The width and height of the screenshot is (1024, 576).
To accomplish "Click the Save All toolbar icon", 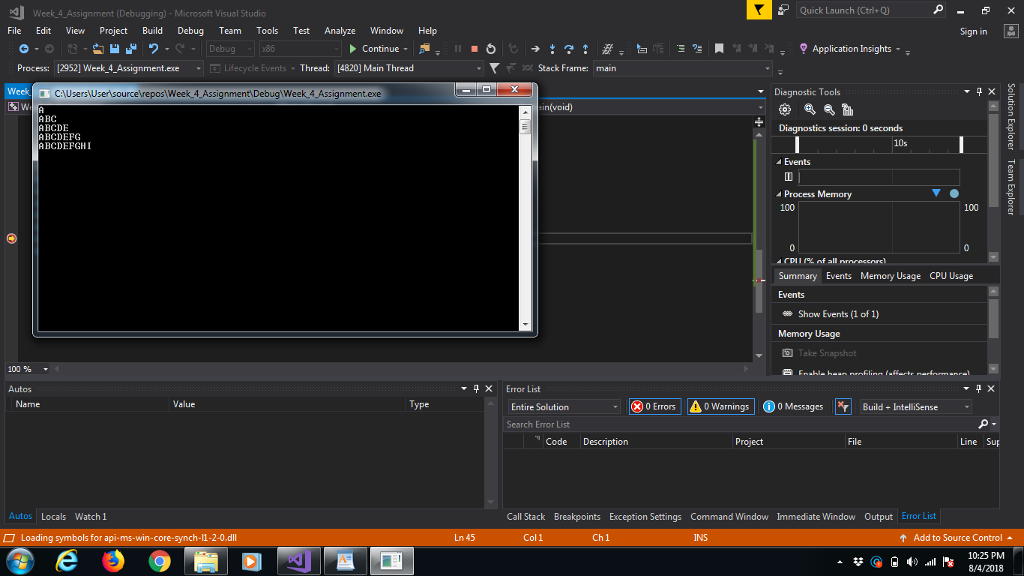I will point(131,48).
